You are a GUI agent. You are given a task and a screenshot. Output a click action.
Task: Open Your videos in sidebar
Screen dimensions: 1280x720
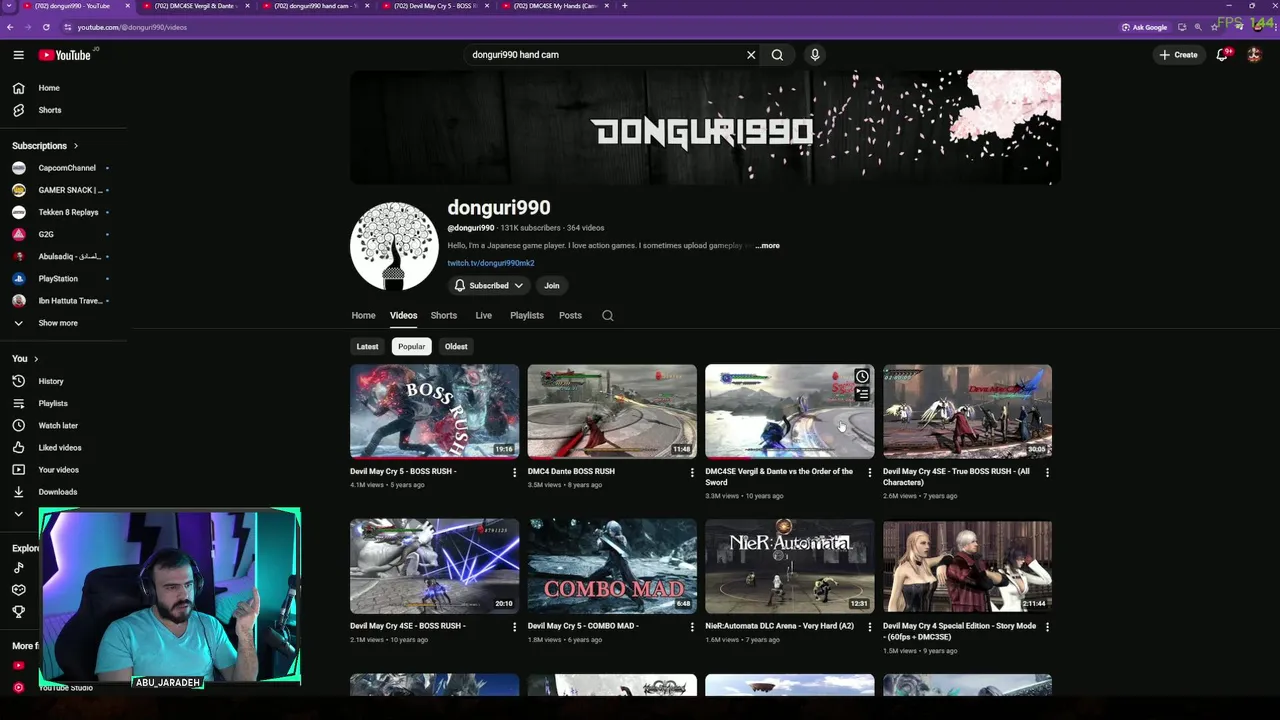point(58,469)
